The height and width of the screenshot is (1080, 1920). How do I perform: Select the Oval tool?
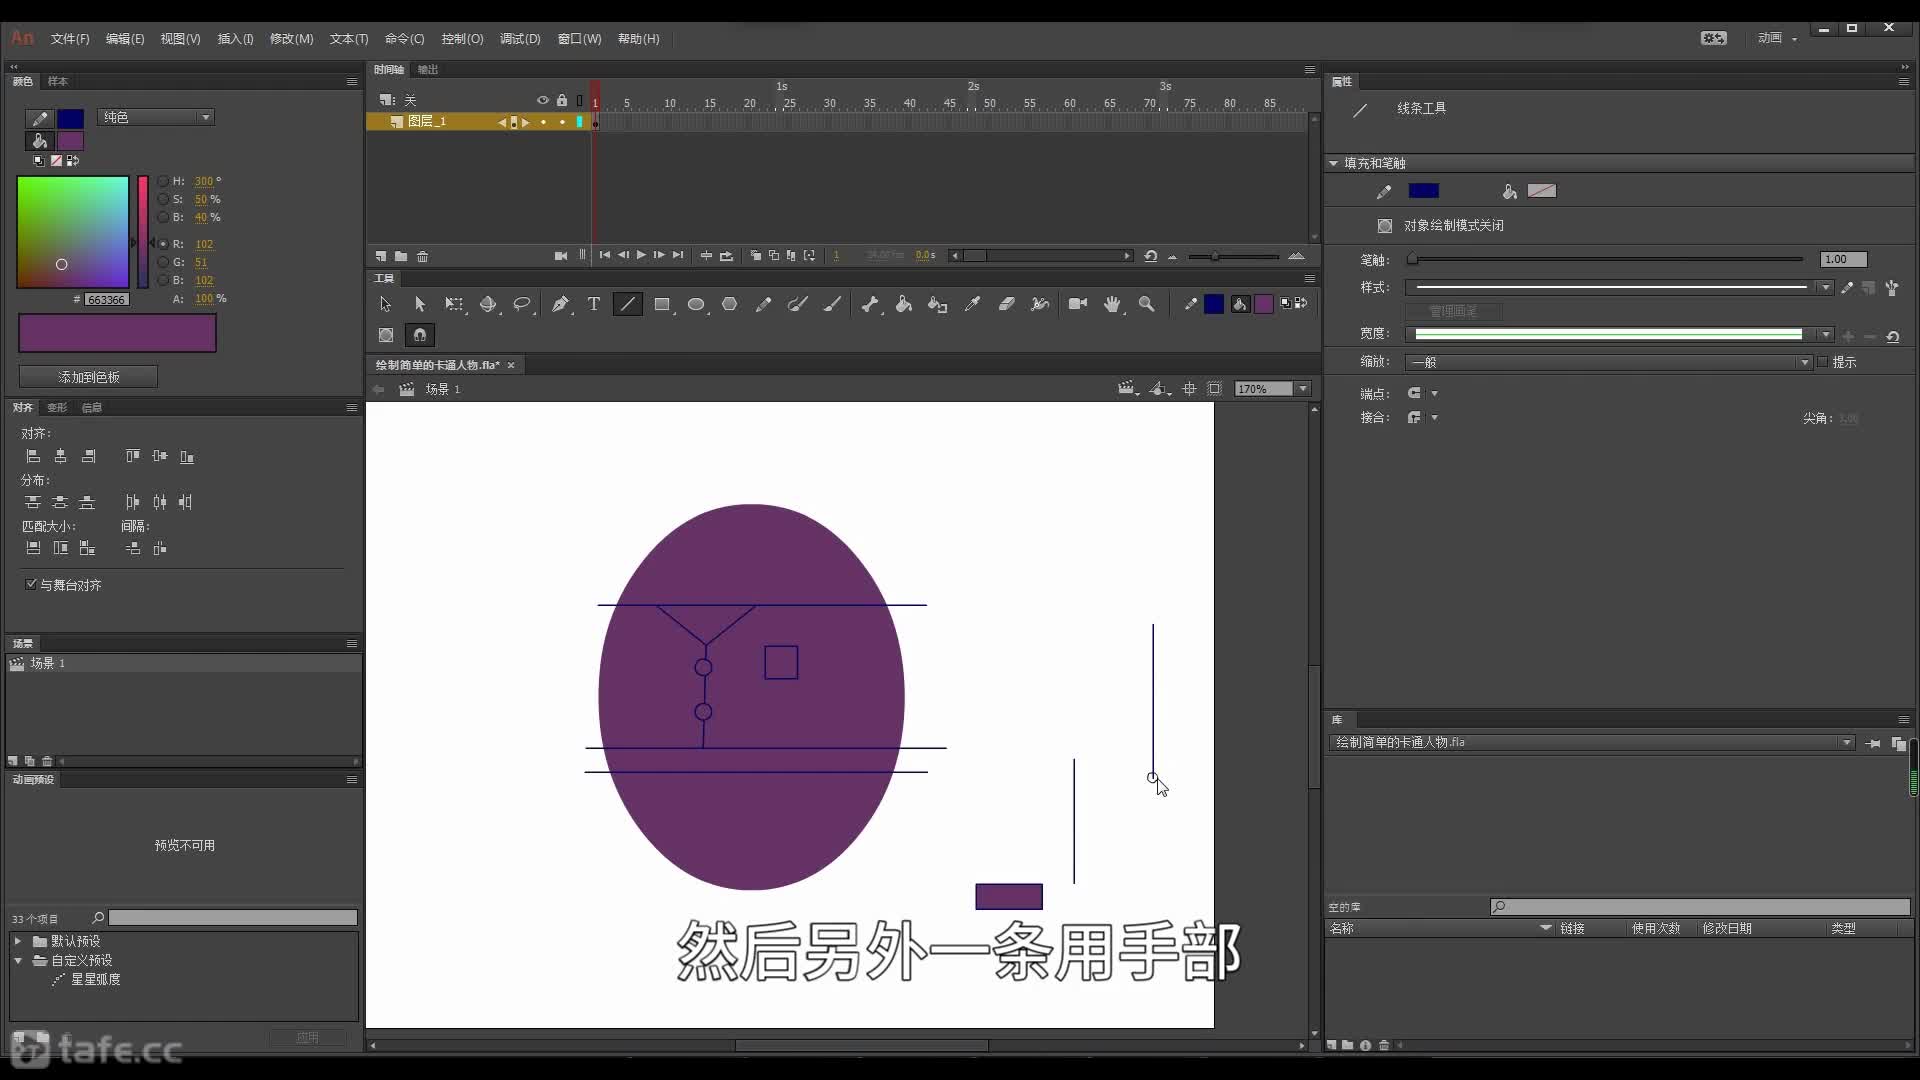[696, 304]
